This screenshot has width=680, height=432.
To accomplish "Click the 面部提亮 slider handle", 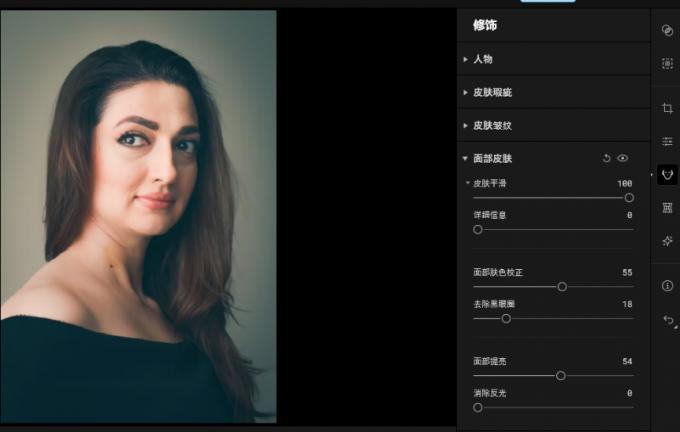I will pos(560,376).
